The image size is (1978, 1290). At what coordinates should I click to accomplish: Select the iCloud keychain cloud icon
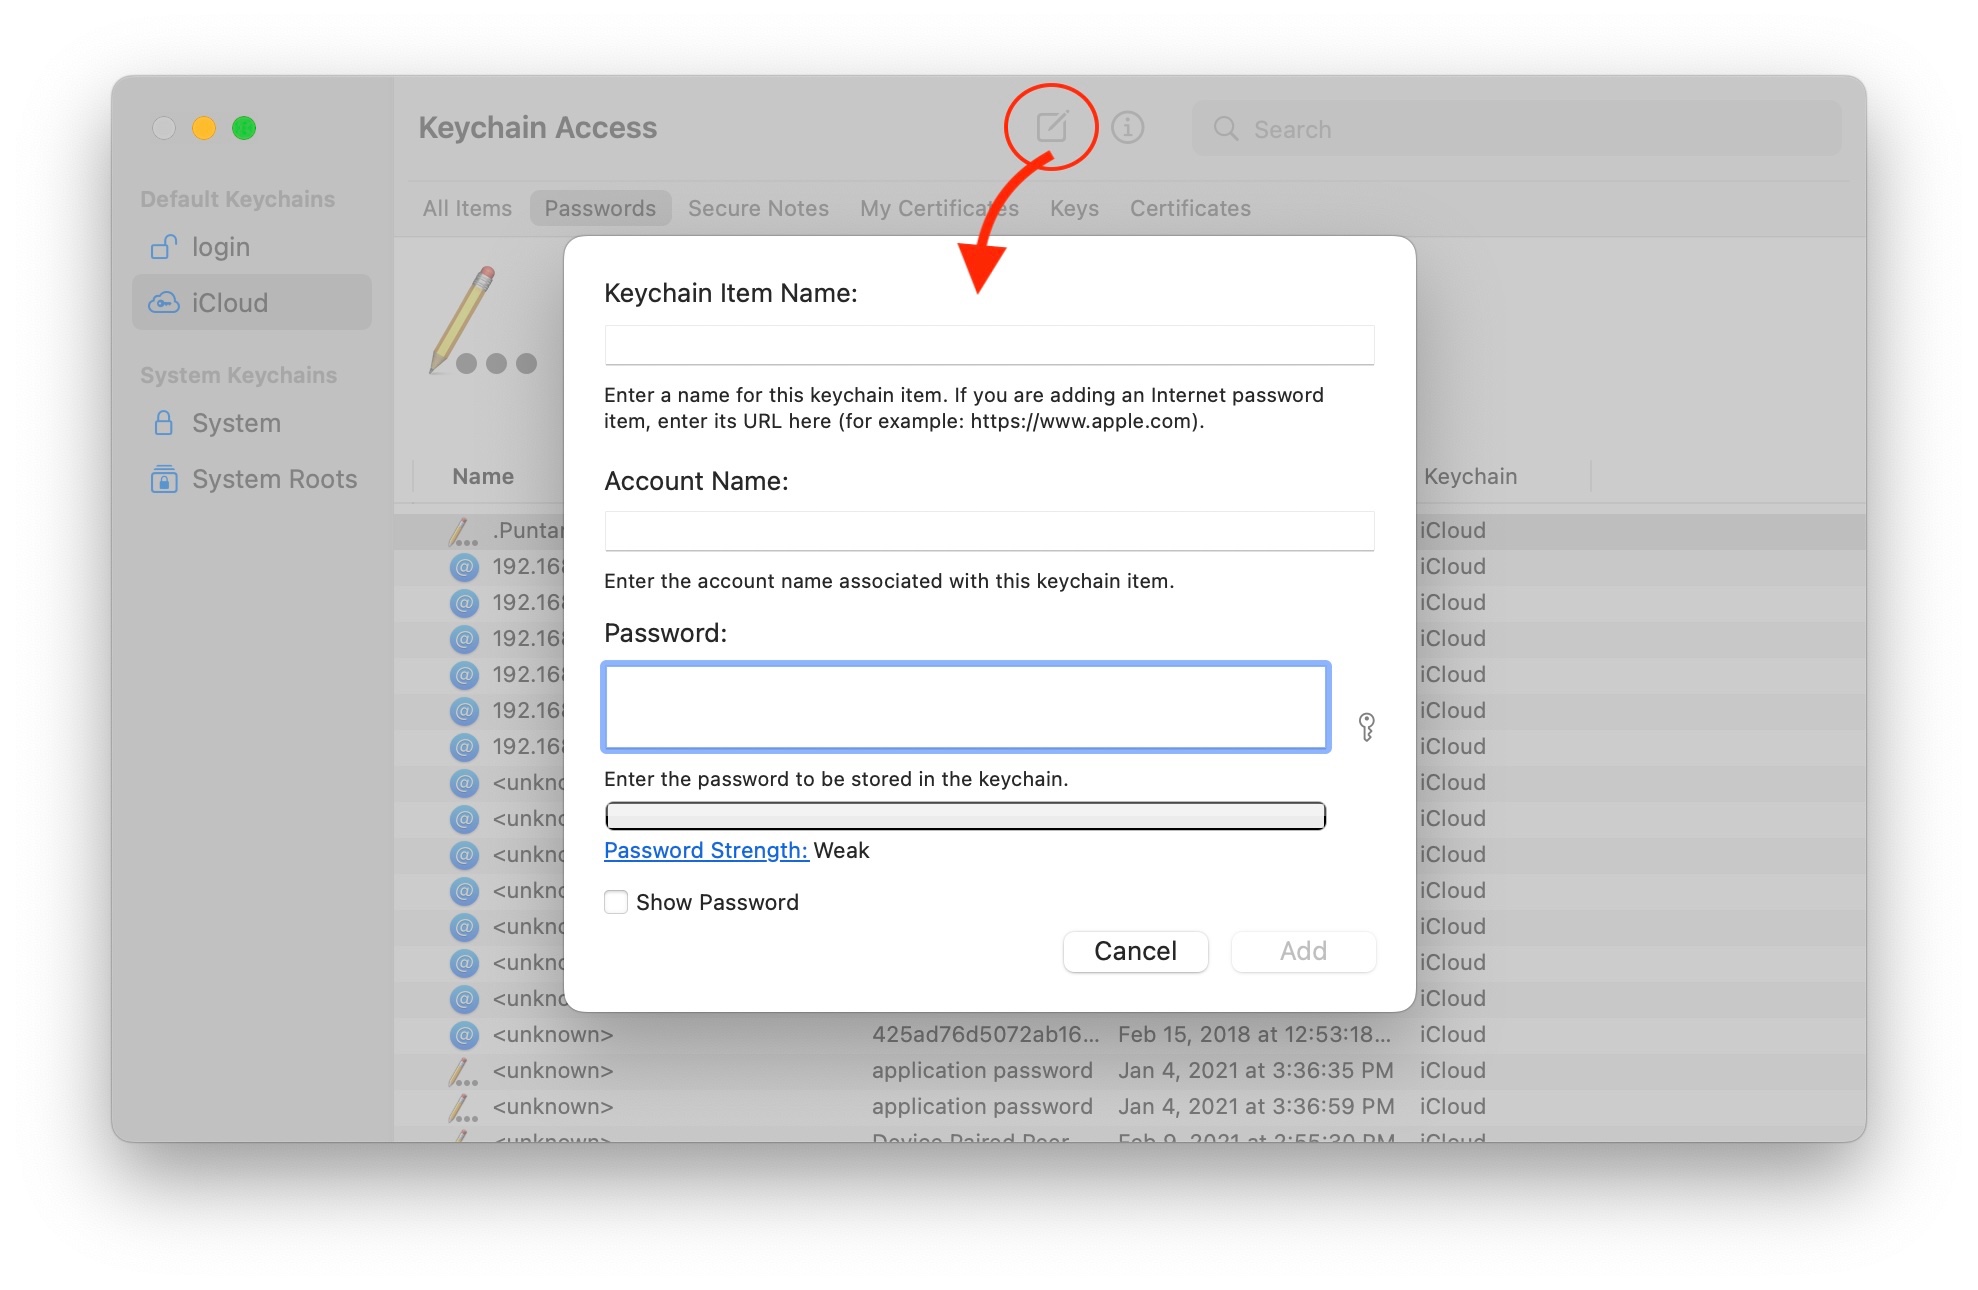tap(163, 303)
